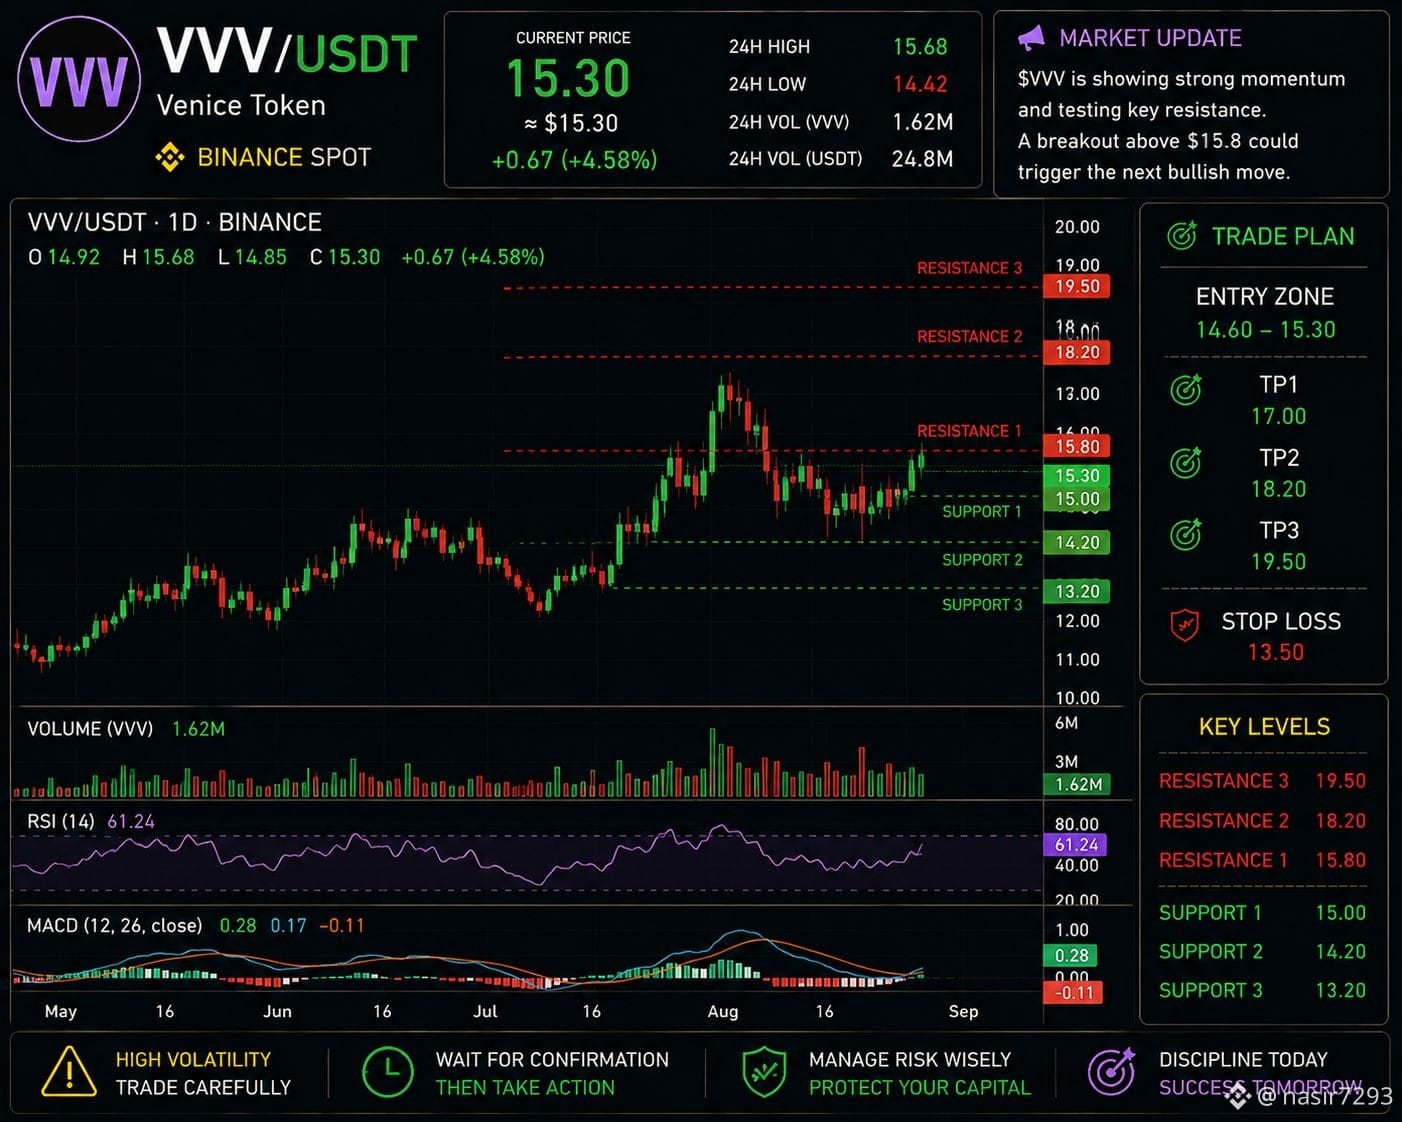Click the WAIT FOR CONFIRMATION text
1402x1122 pixels.
[552, 1059]
